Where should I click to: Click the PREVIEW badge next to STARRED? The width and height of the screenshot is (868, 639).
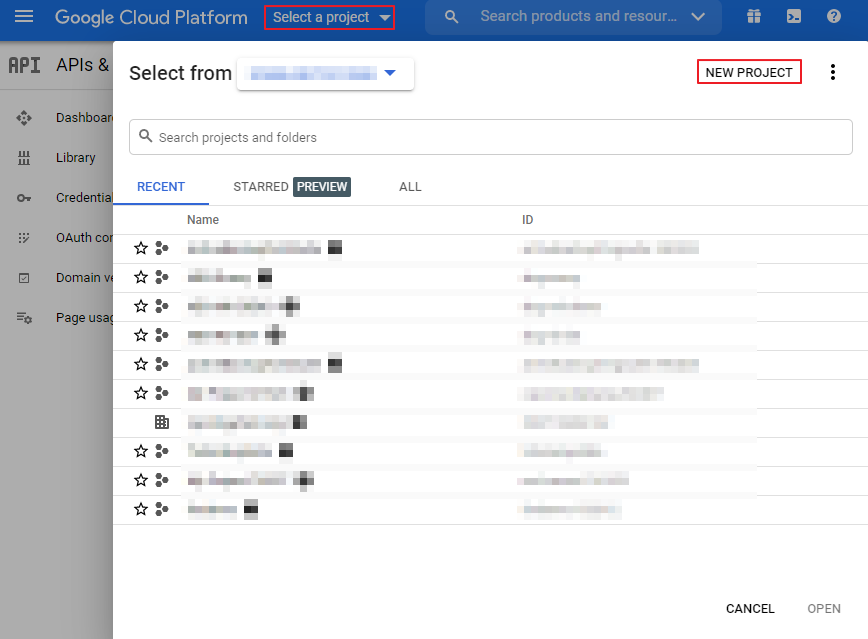(x=322, y=187)
